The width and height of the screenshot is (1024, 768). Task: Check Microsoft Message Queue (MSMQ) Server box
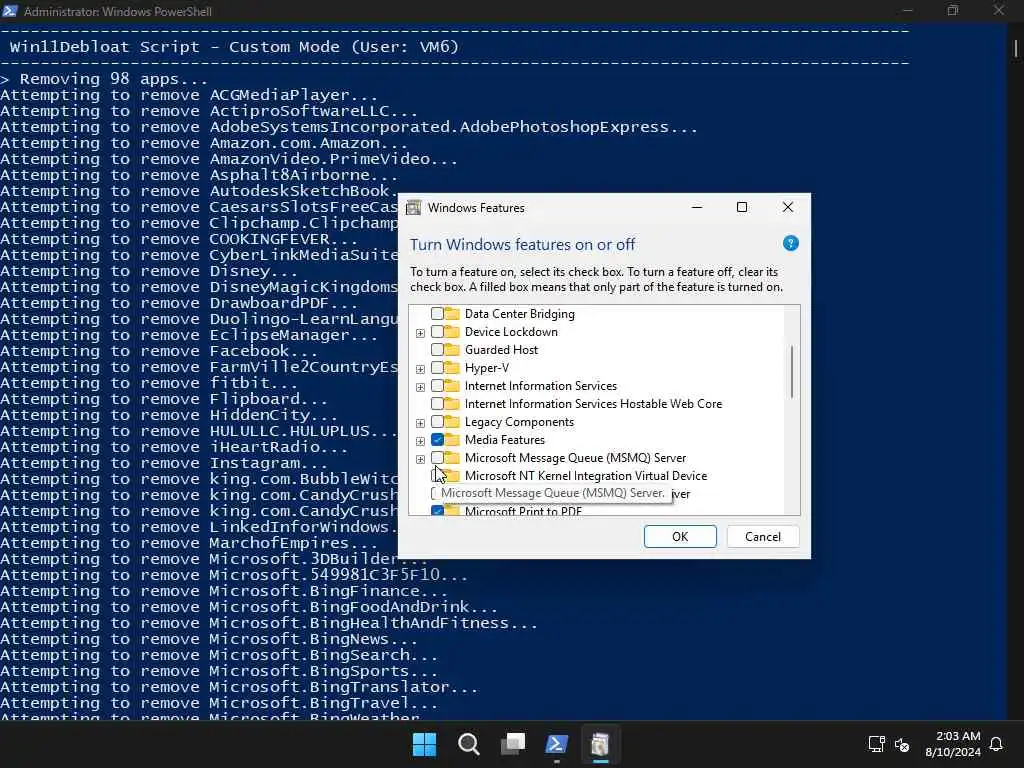(x=438, y=458)
